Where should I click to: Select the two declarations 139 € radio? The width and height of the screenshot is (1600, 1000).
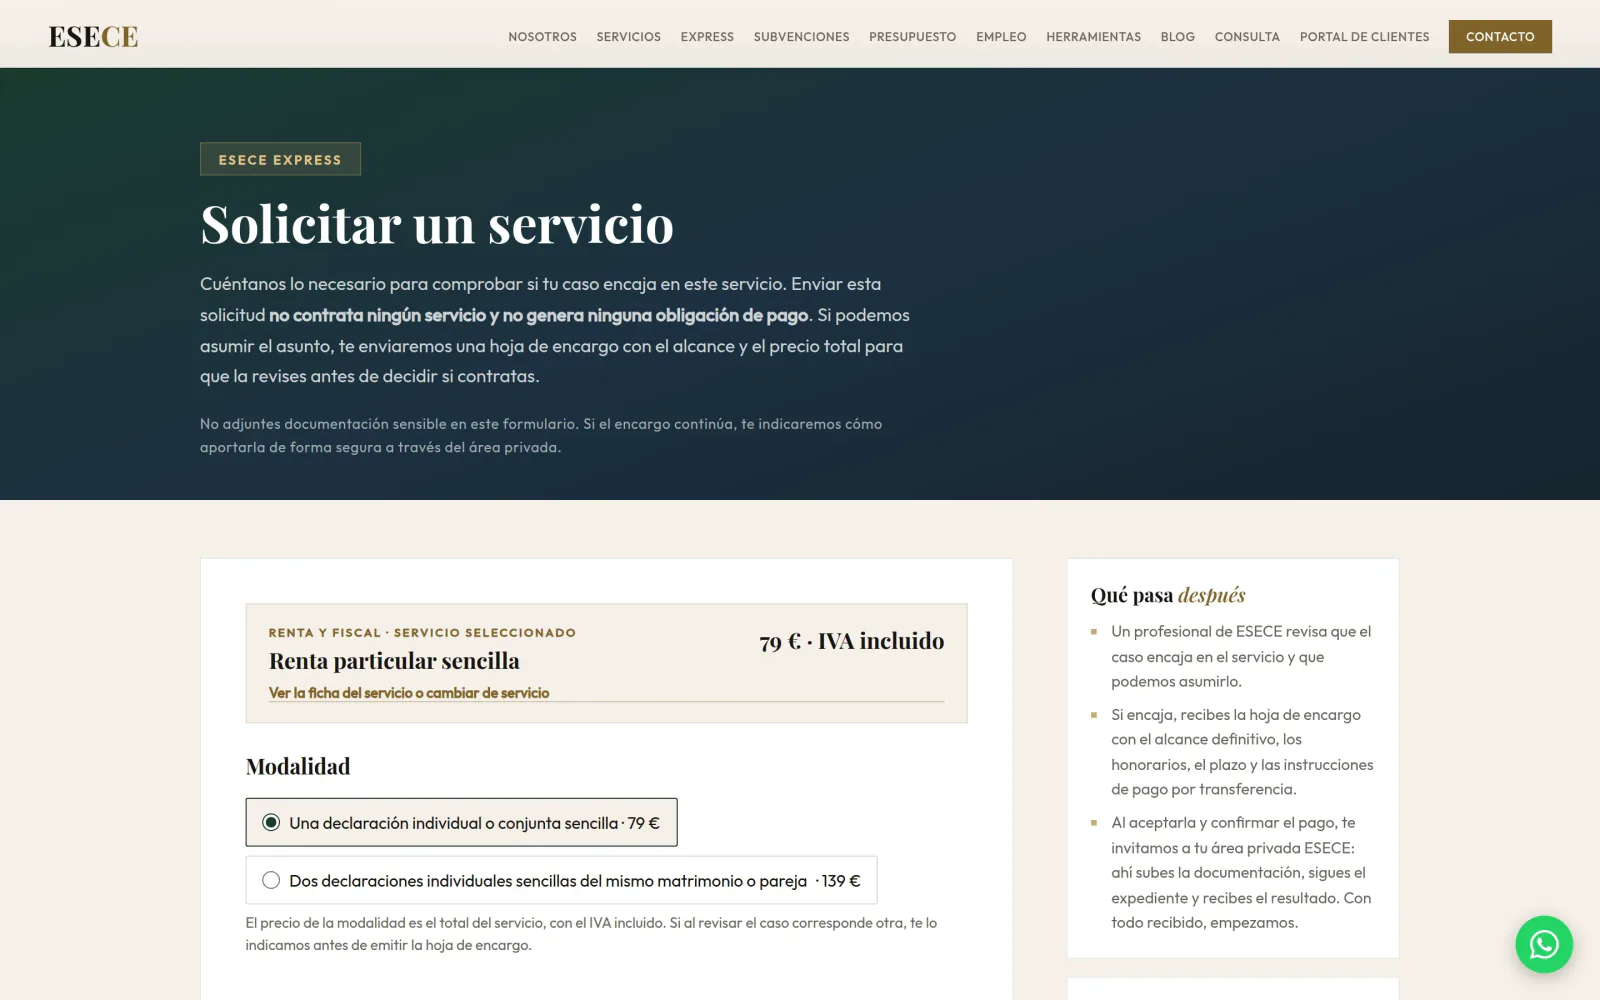(271, 880)
